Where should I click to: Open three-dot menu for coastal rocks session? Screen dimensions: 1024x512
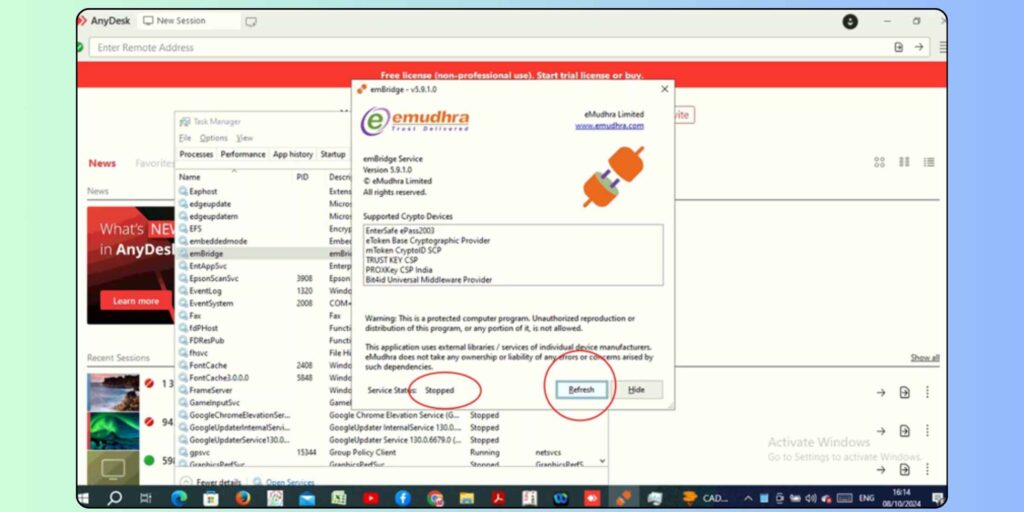pos(927,392)
